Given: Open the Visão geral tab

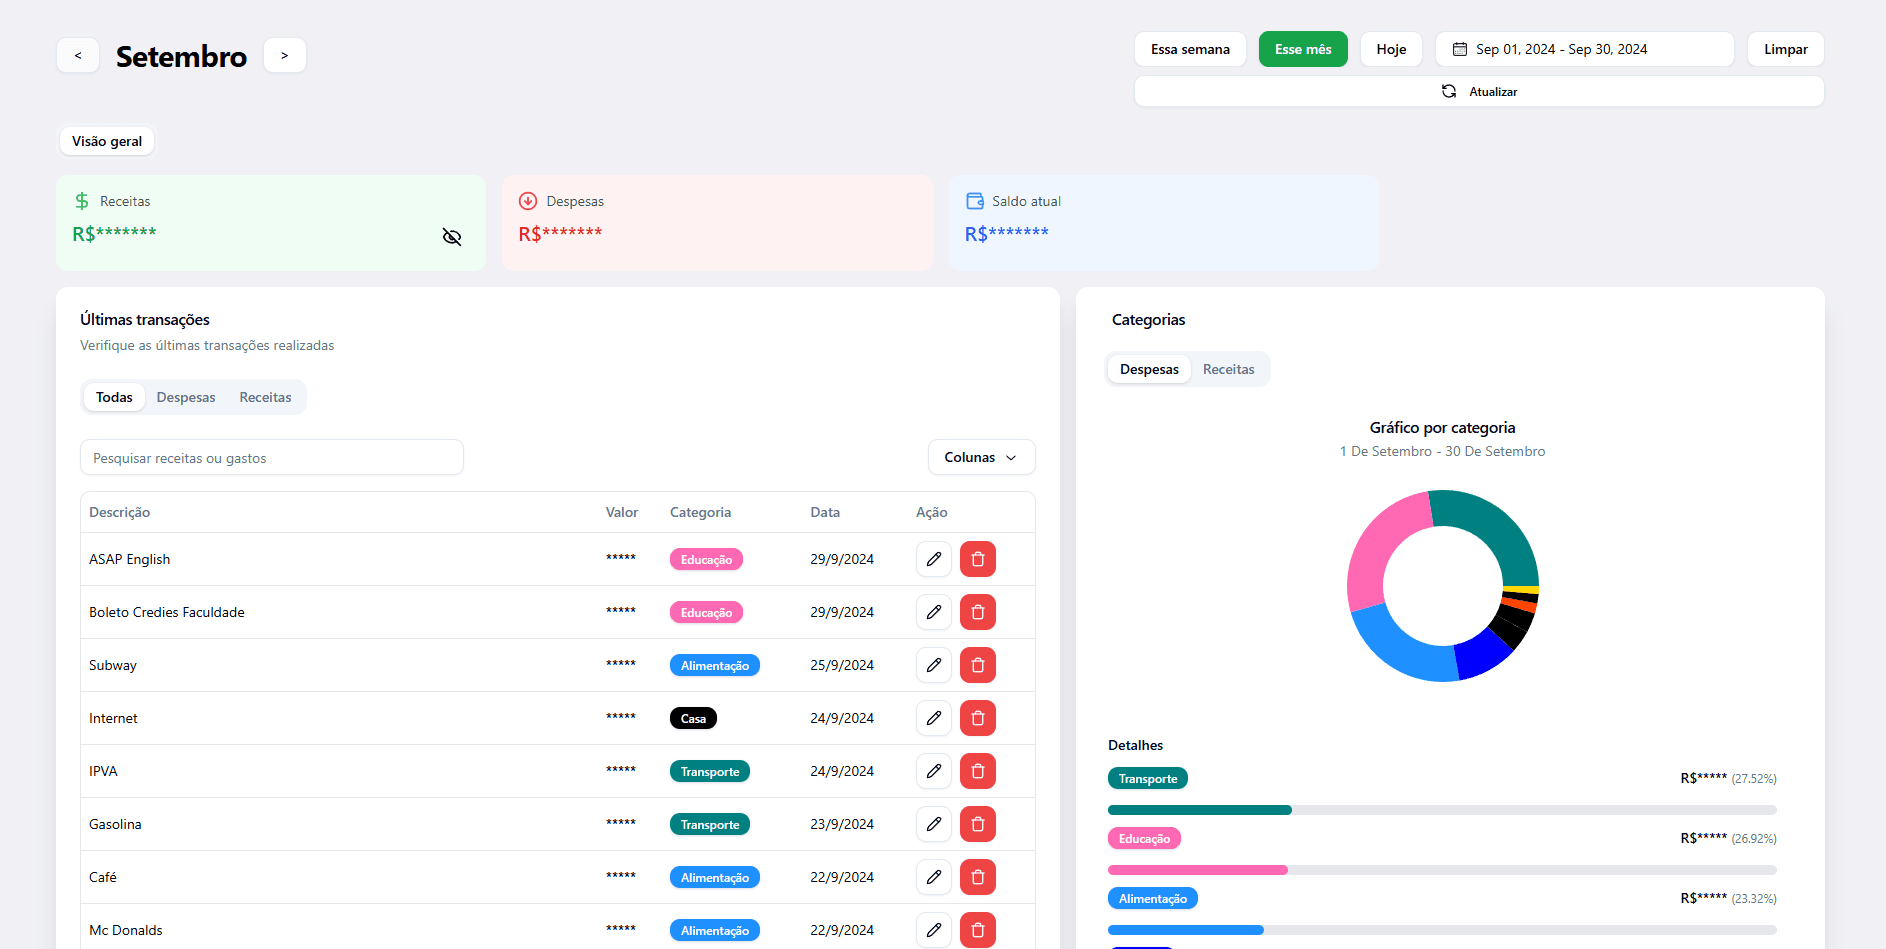Looking at the screenshot, I should click(107, 141).
